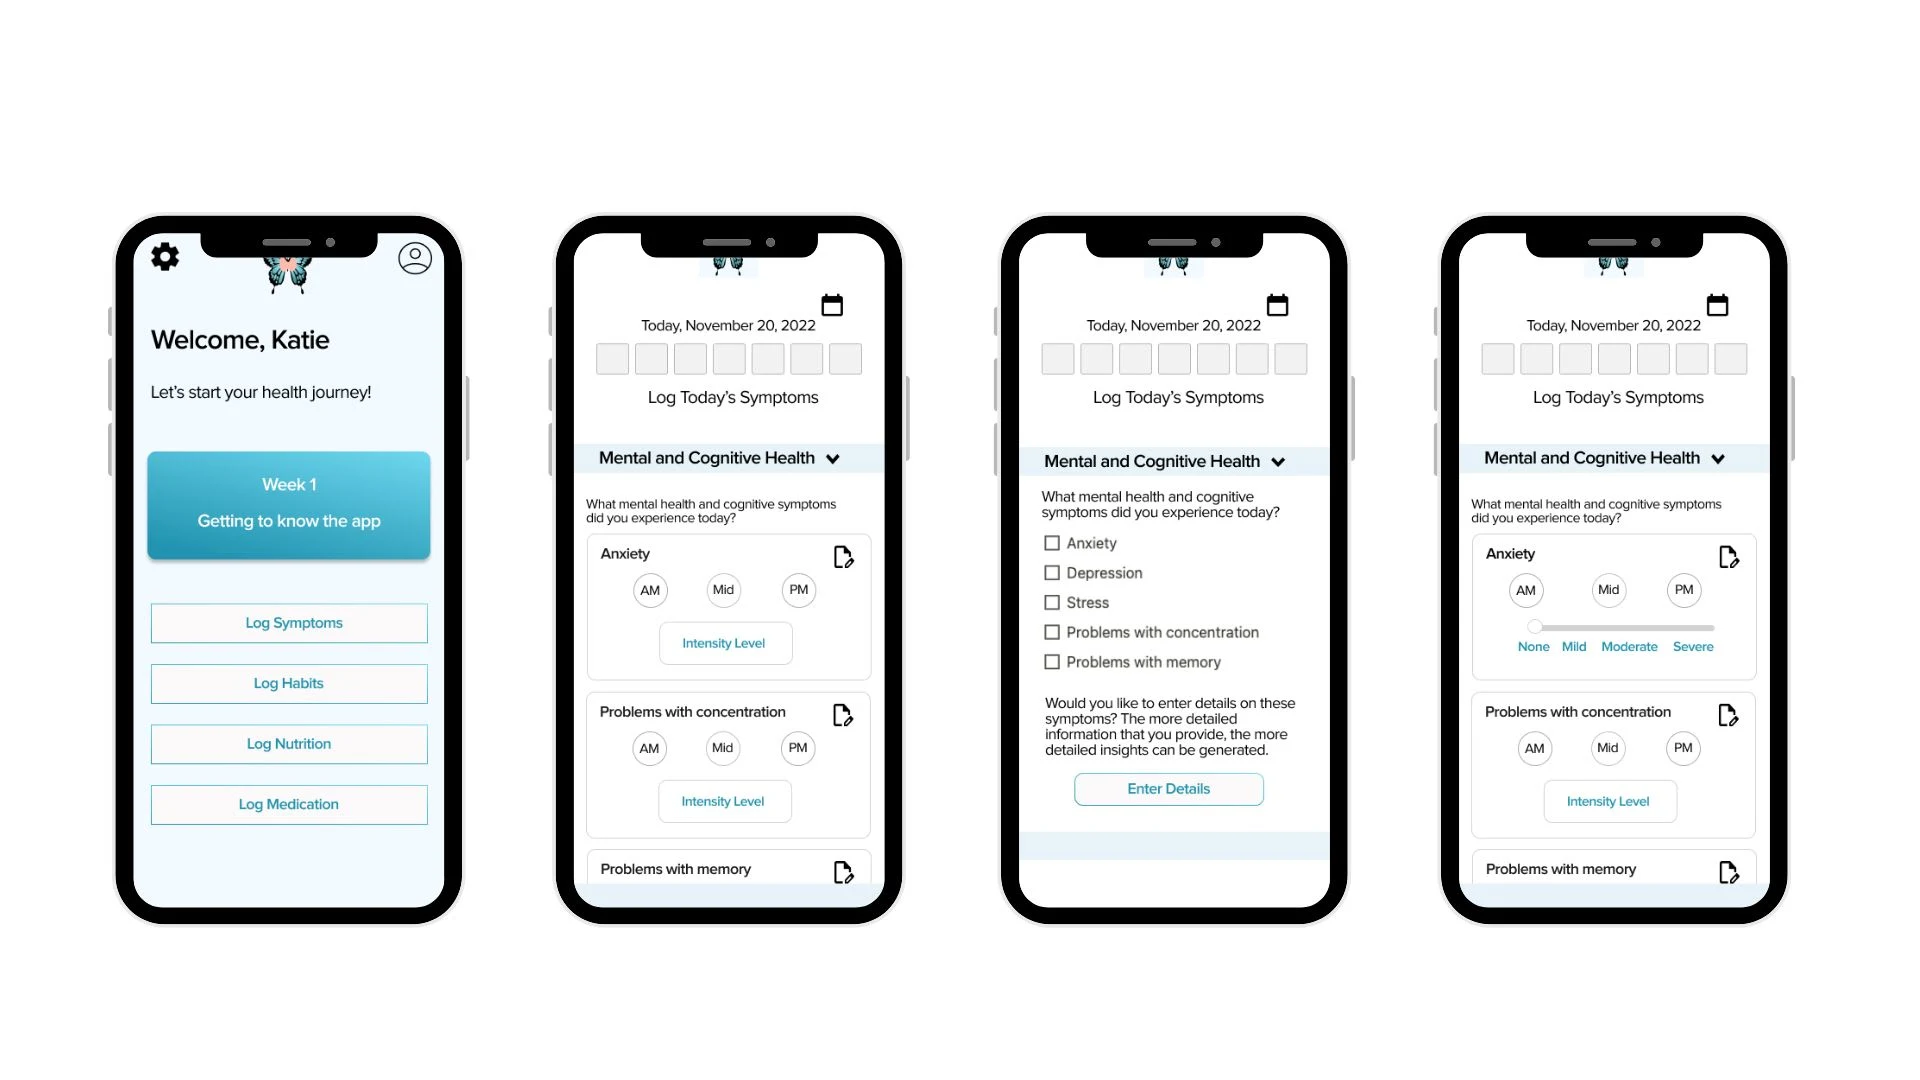This screenshot has width=1920, height=1080.
Task: Click Enter Details button
Action: click(x=1168, y=789)
